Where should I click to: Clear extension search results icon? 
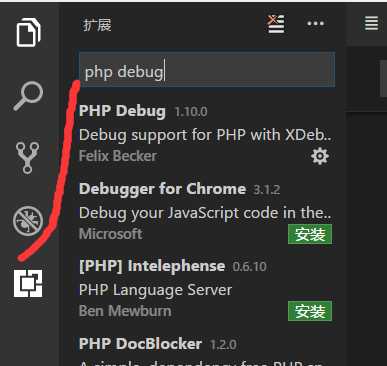tap(276, 24)
